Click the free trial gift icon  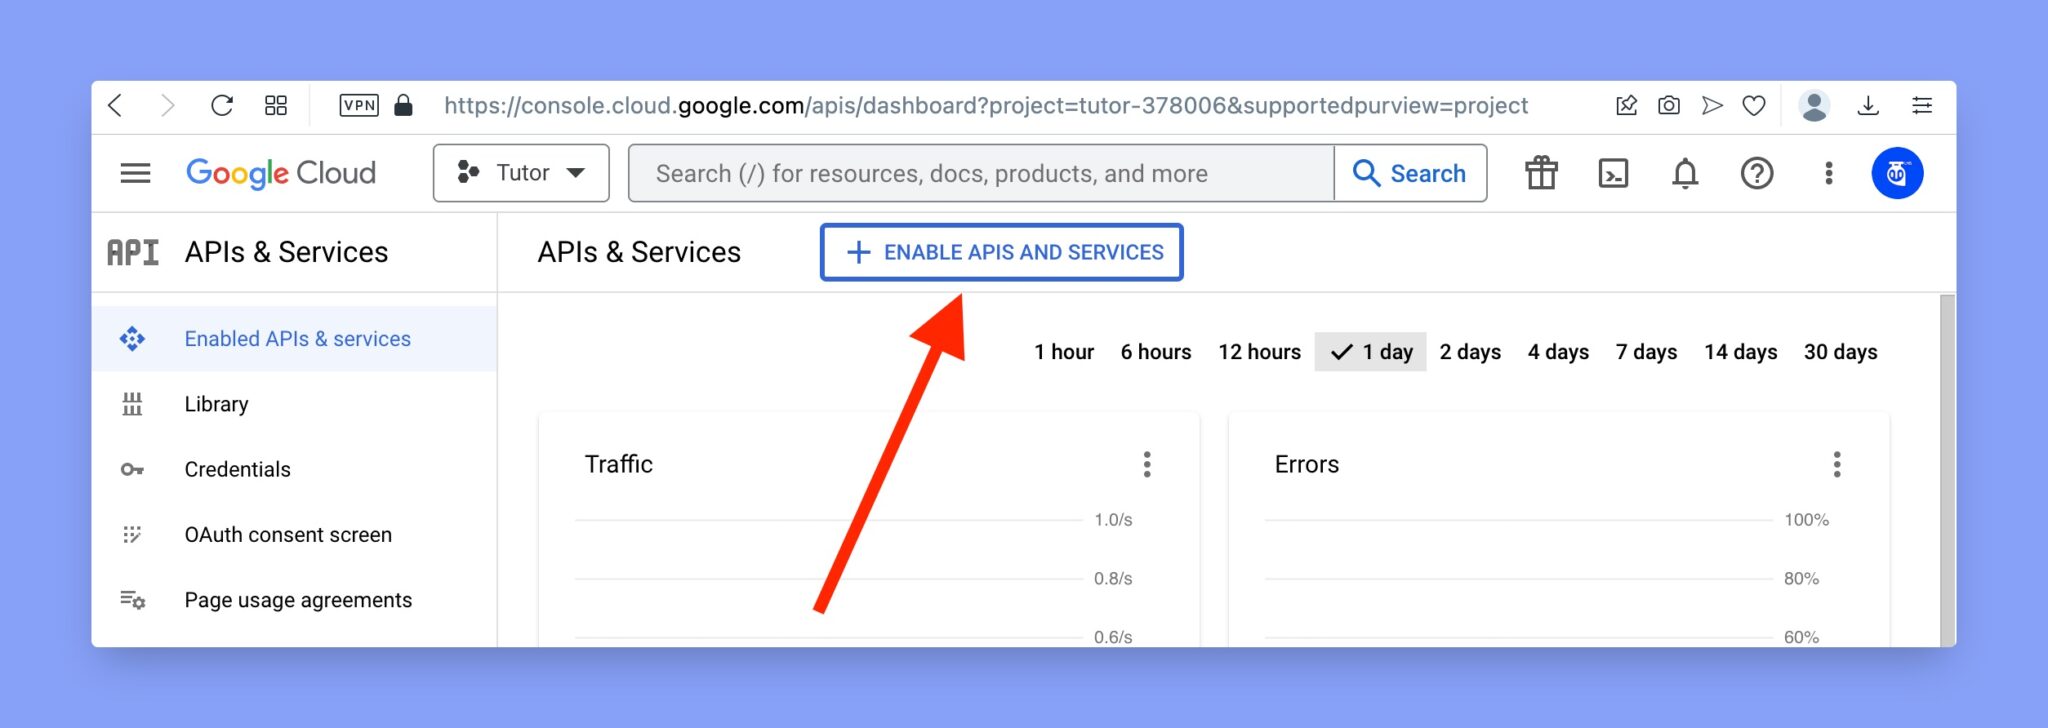[1540, 172]
